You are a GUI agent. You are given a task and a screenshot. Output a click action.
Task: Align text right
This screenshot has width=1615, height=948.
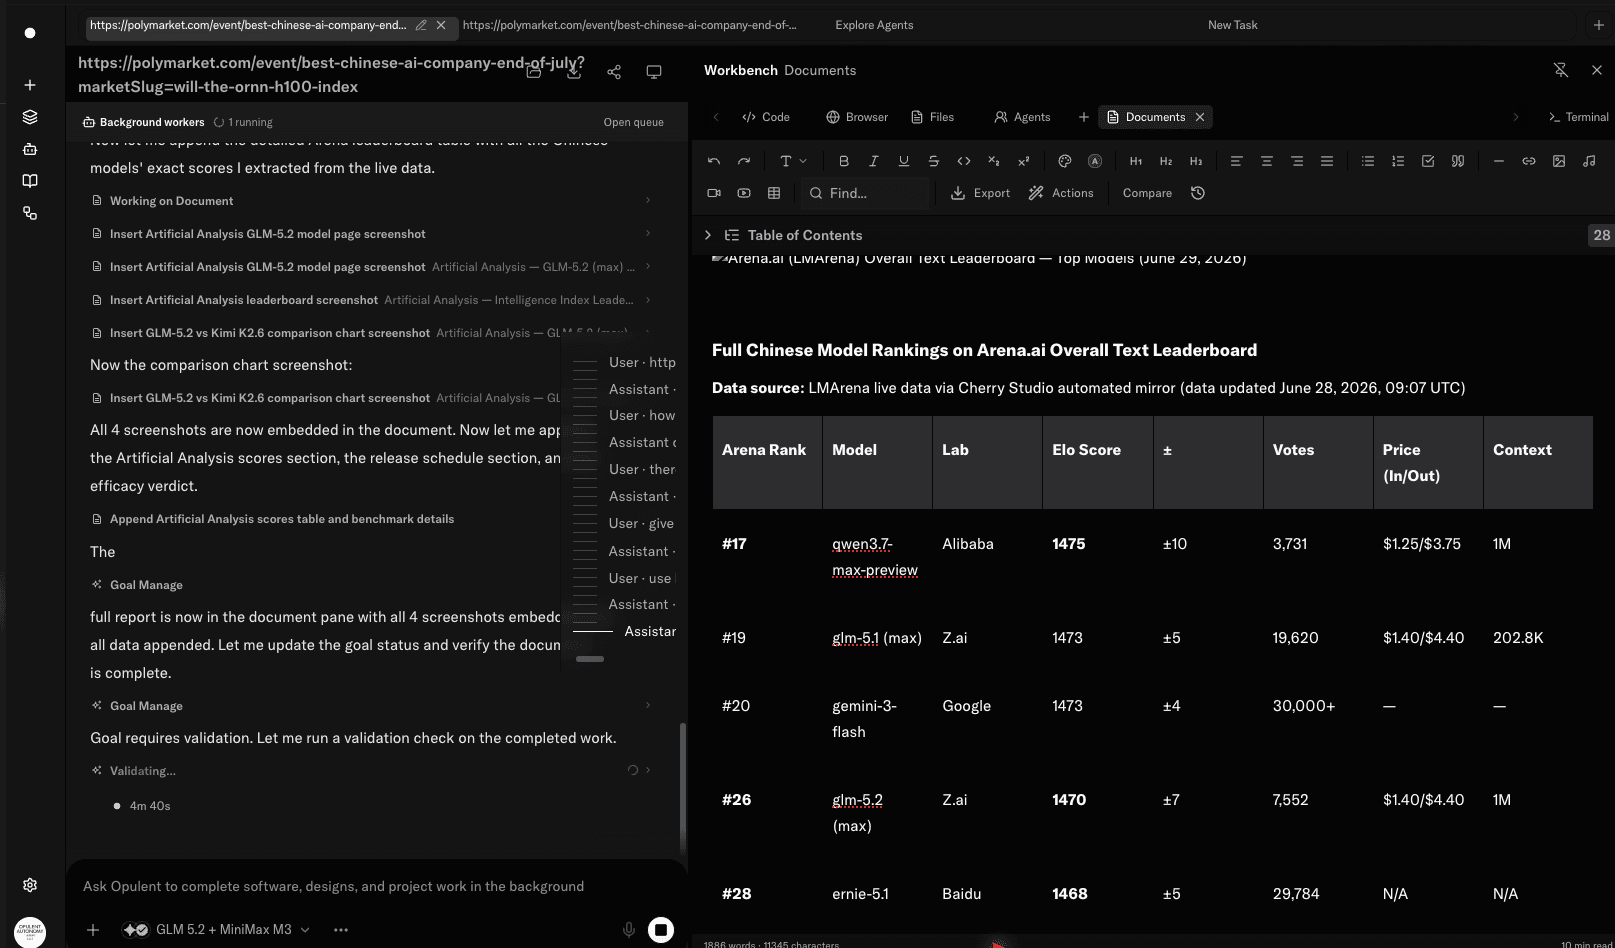pyautogui.click(x=1297, y=161)
